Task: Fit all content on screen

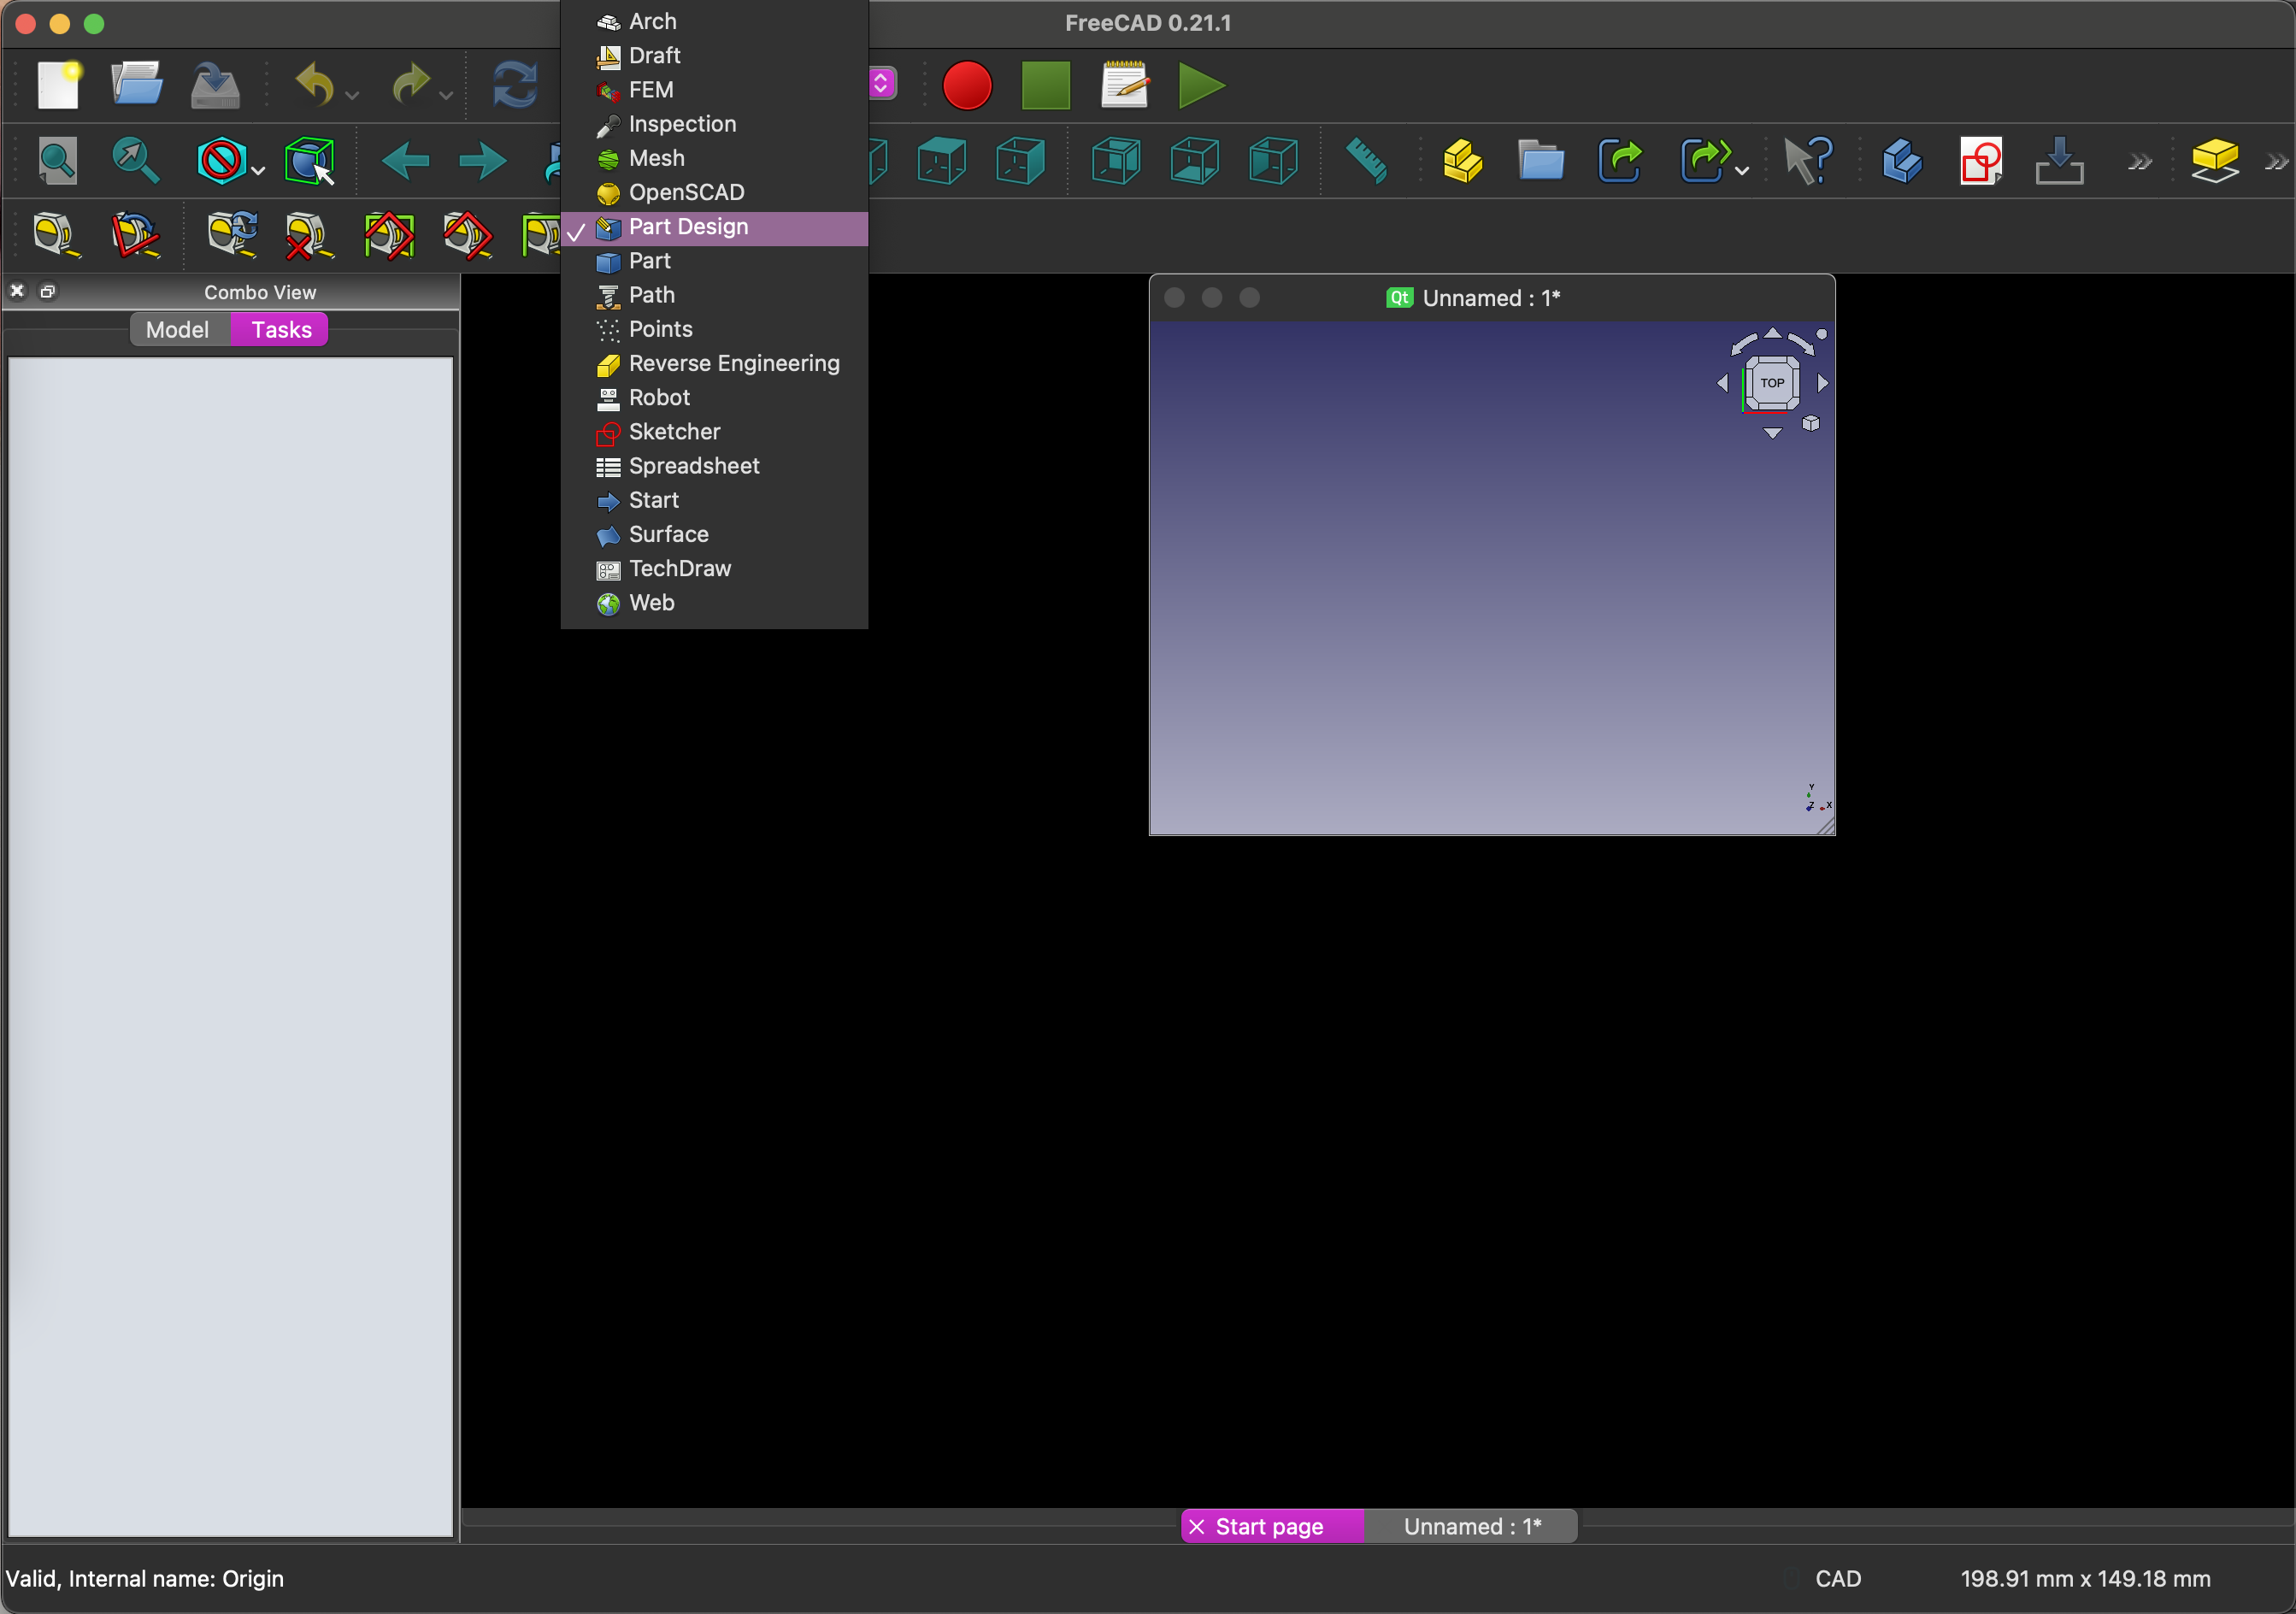Action: (57, 161)
